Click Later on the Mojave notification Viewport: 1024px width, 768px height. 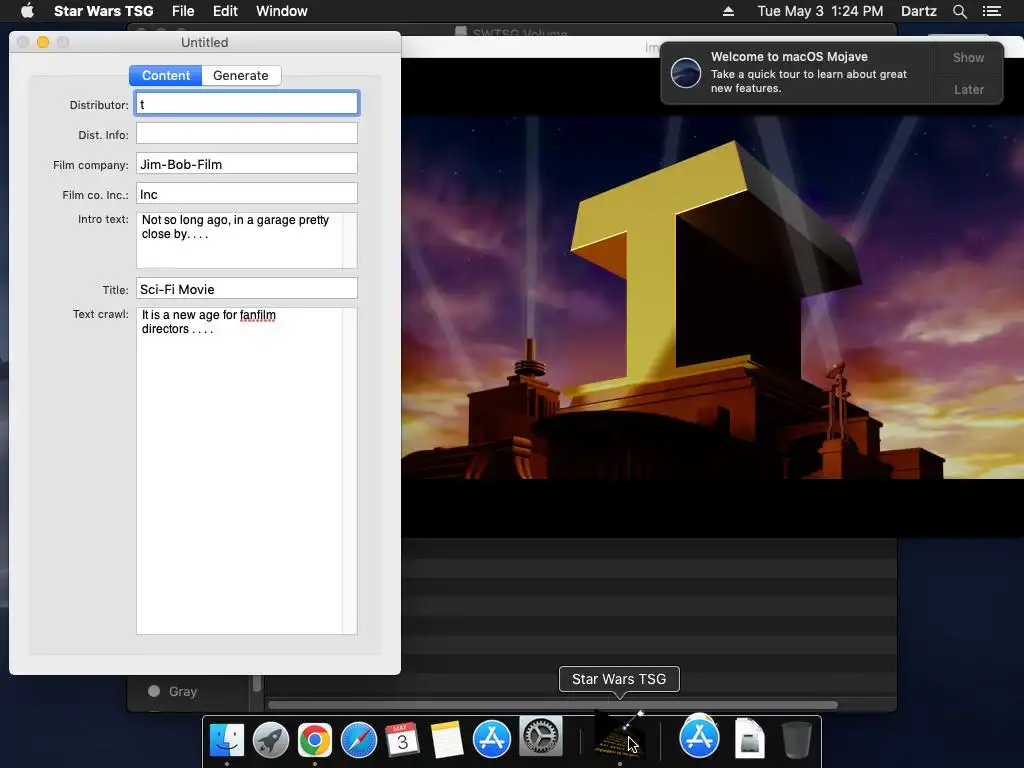point(968,89)
